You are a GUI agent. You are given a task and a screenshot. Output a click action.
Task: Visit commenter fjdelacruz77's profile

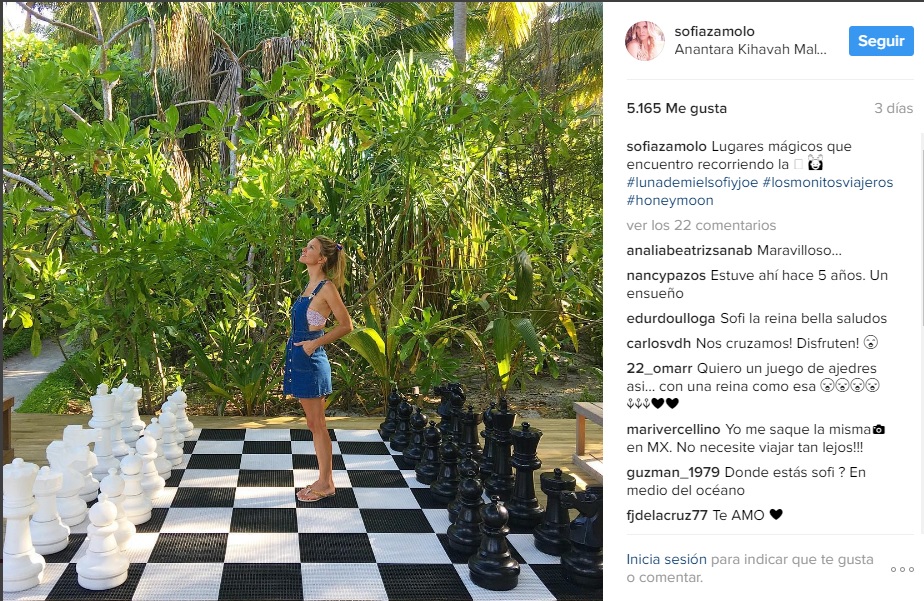pyautogui.click(x=666, y=516)
